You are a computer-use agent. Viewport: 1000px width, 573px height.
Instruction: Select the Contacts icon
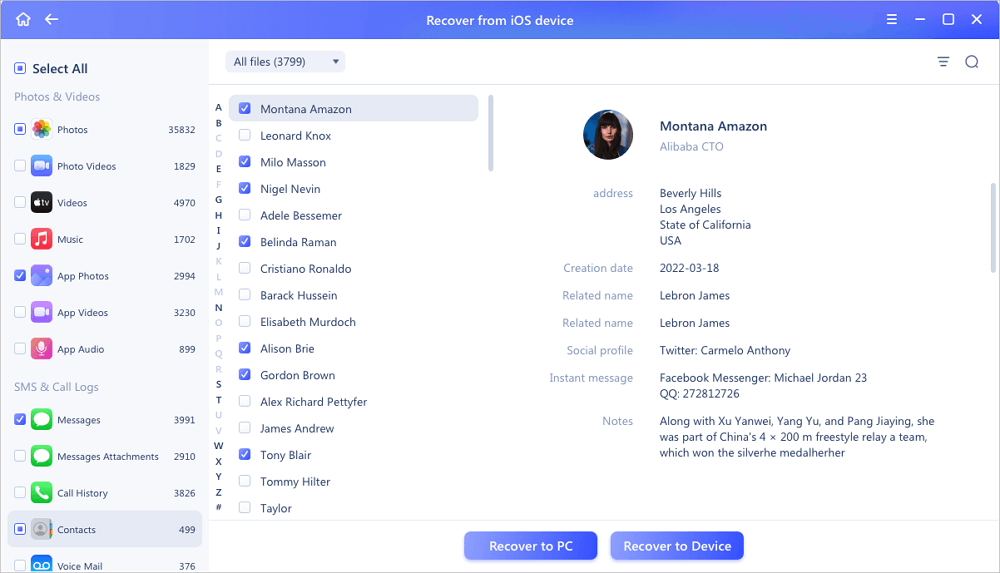(41, 529)
